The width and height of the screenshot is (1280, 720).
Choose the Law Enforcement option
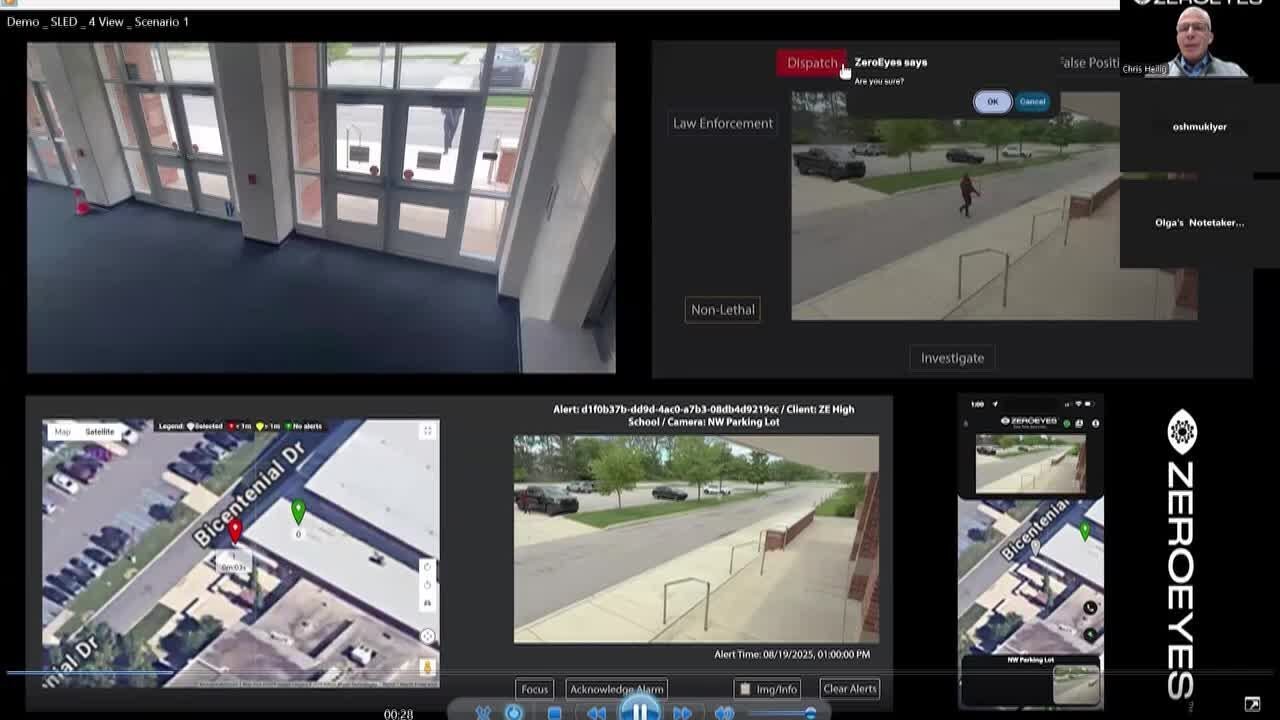722,123
